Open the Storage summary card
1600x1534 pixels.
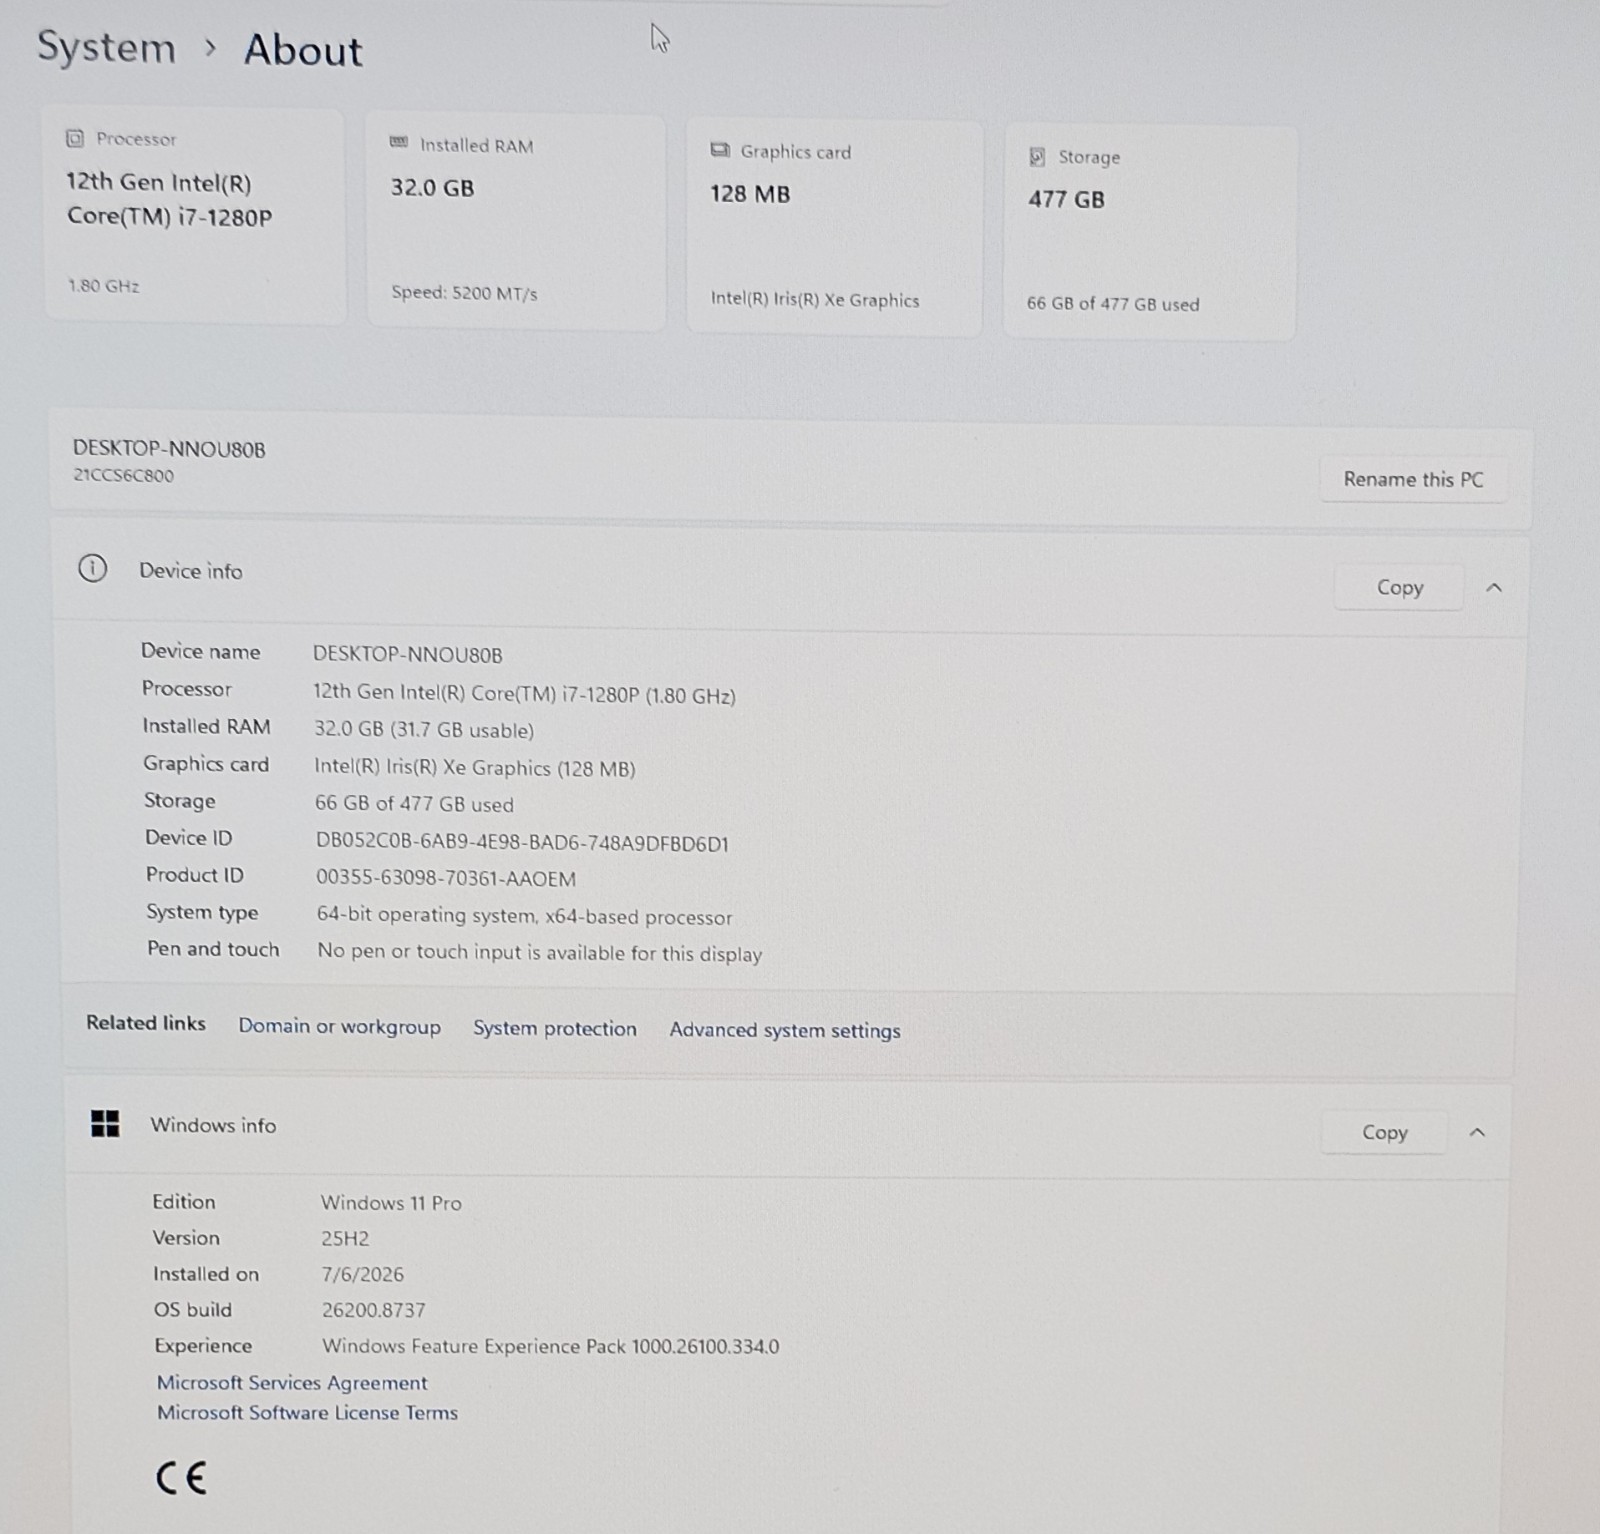[1150, 231]
